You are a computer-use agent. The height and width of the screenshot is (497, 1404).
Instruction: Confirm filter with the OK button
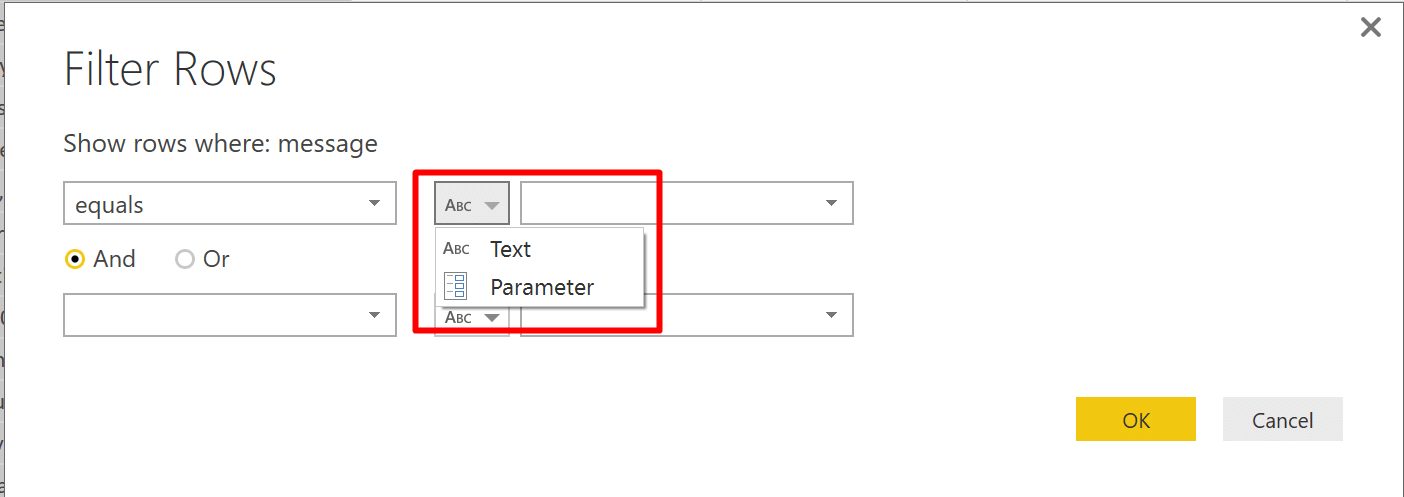point(1136,419)
